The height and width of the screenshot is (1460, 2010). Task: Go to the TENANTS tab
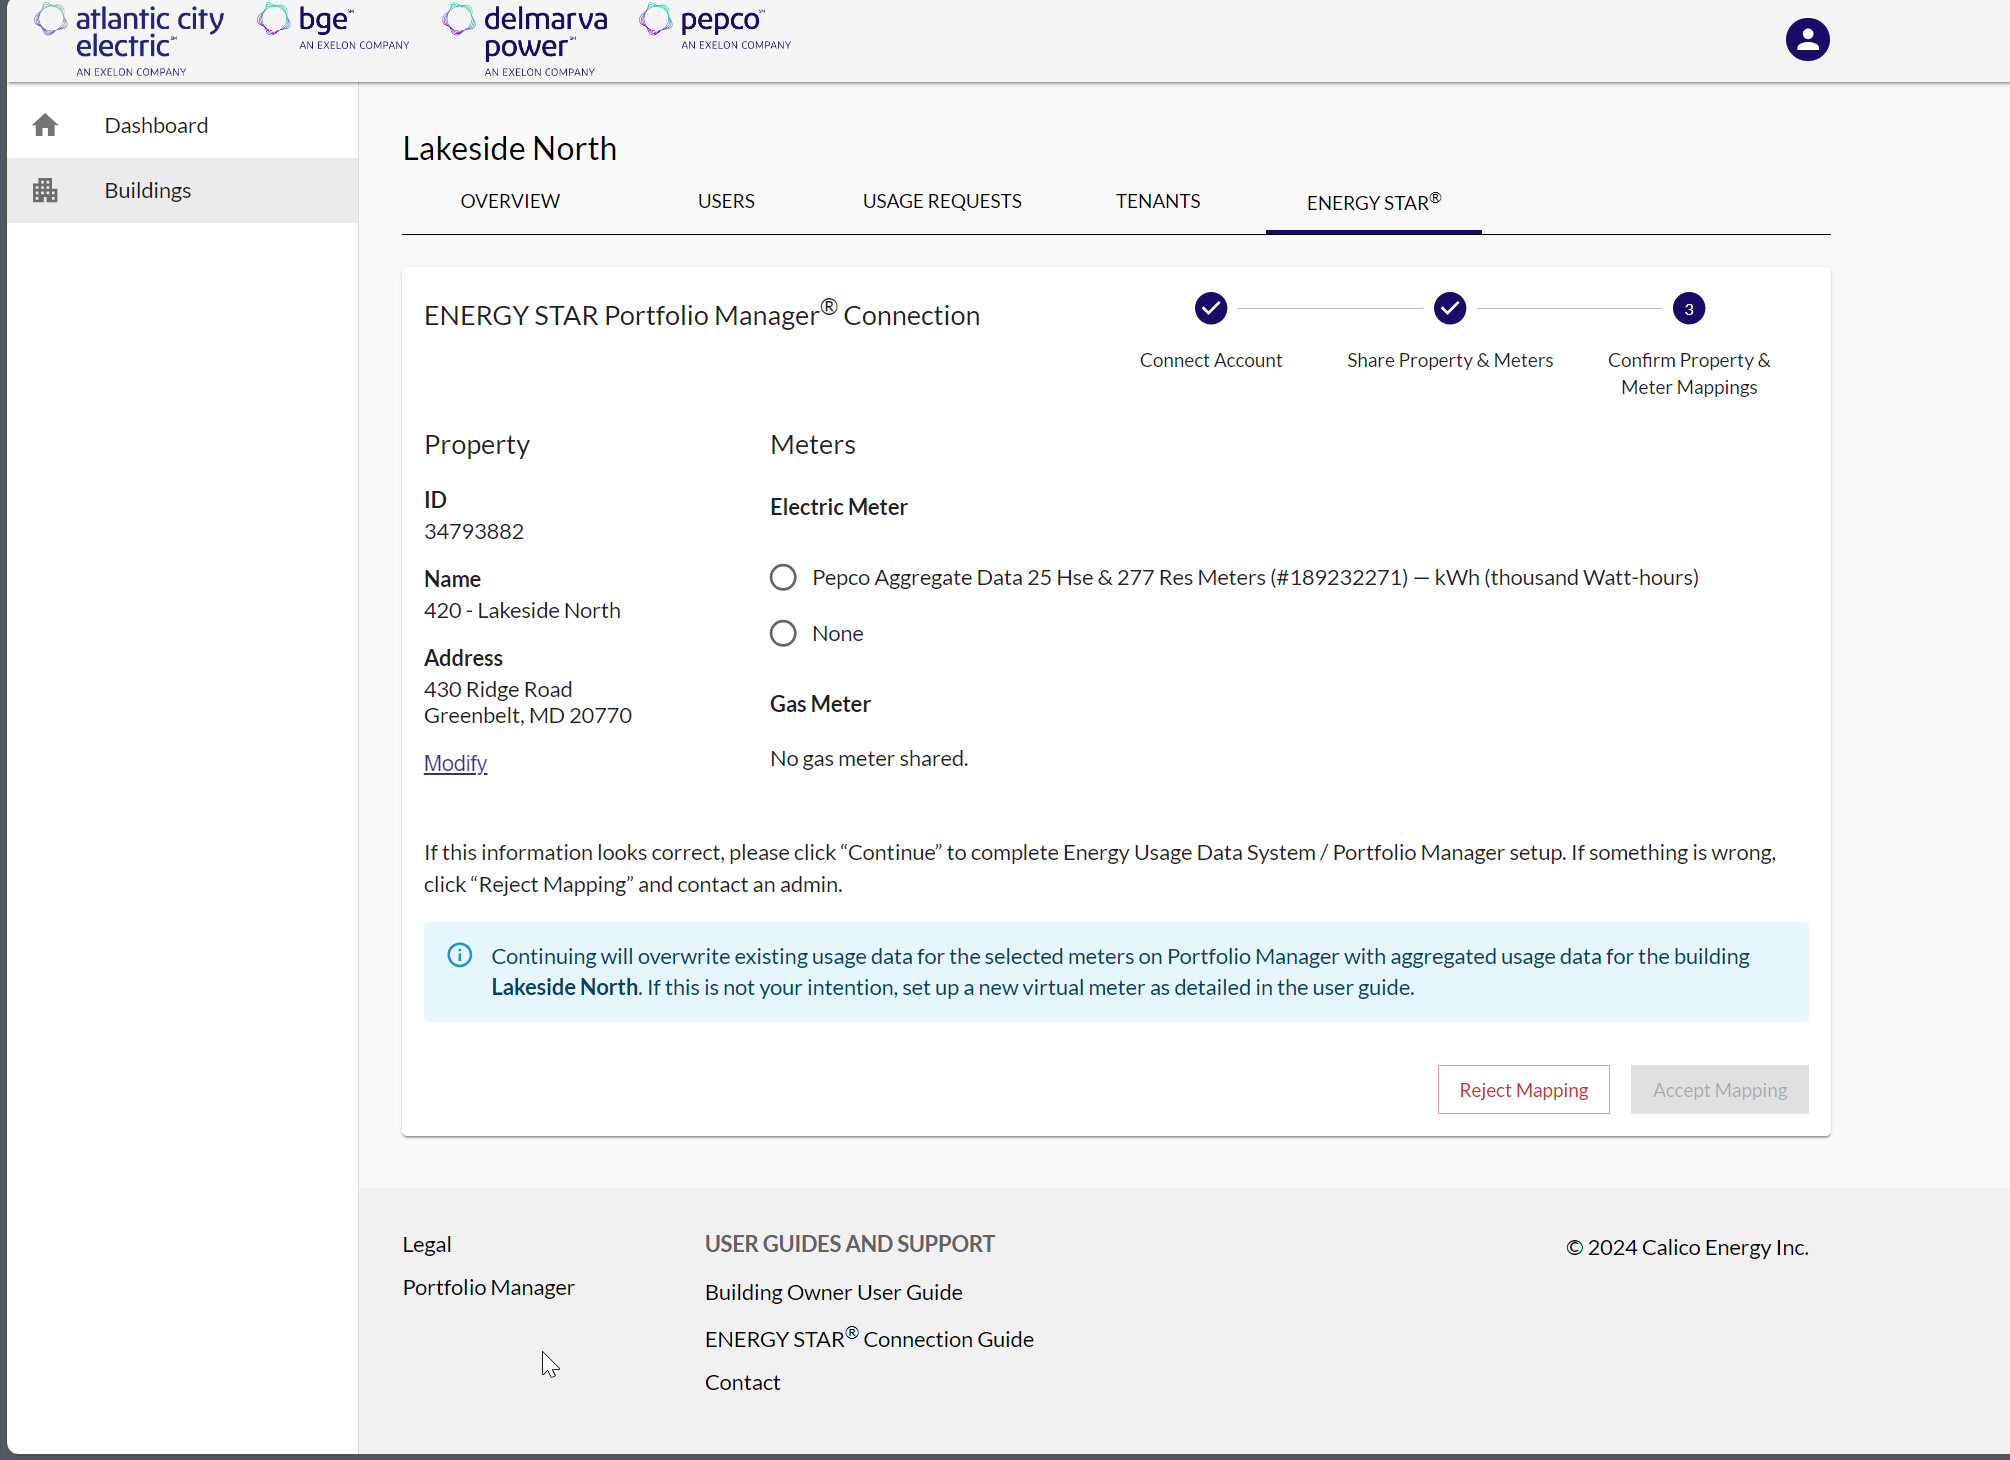pos(1158,201)
